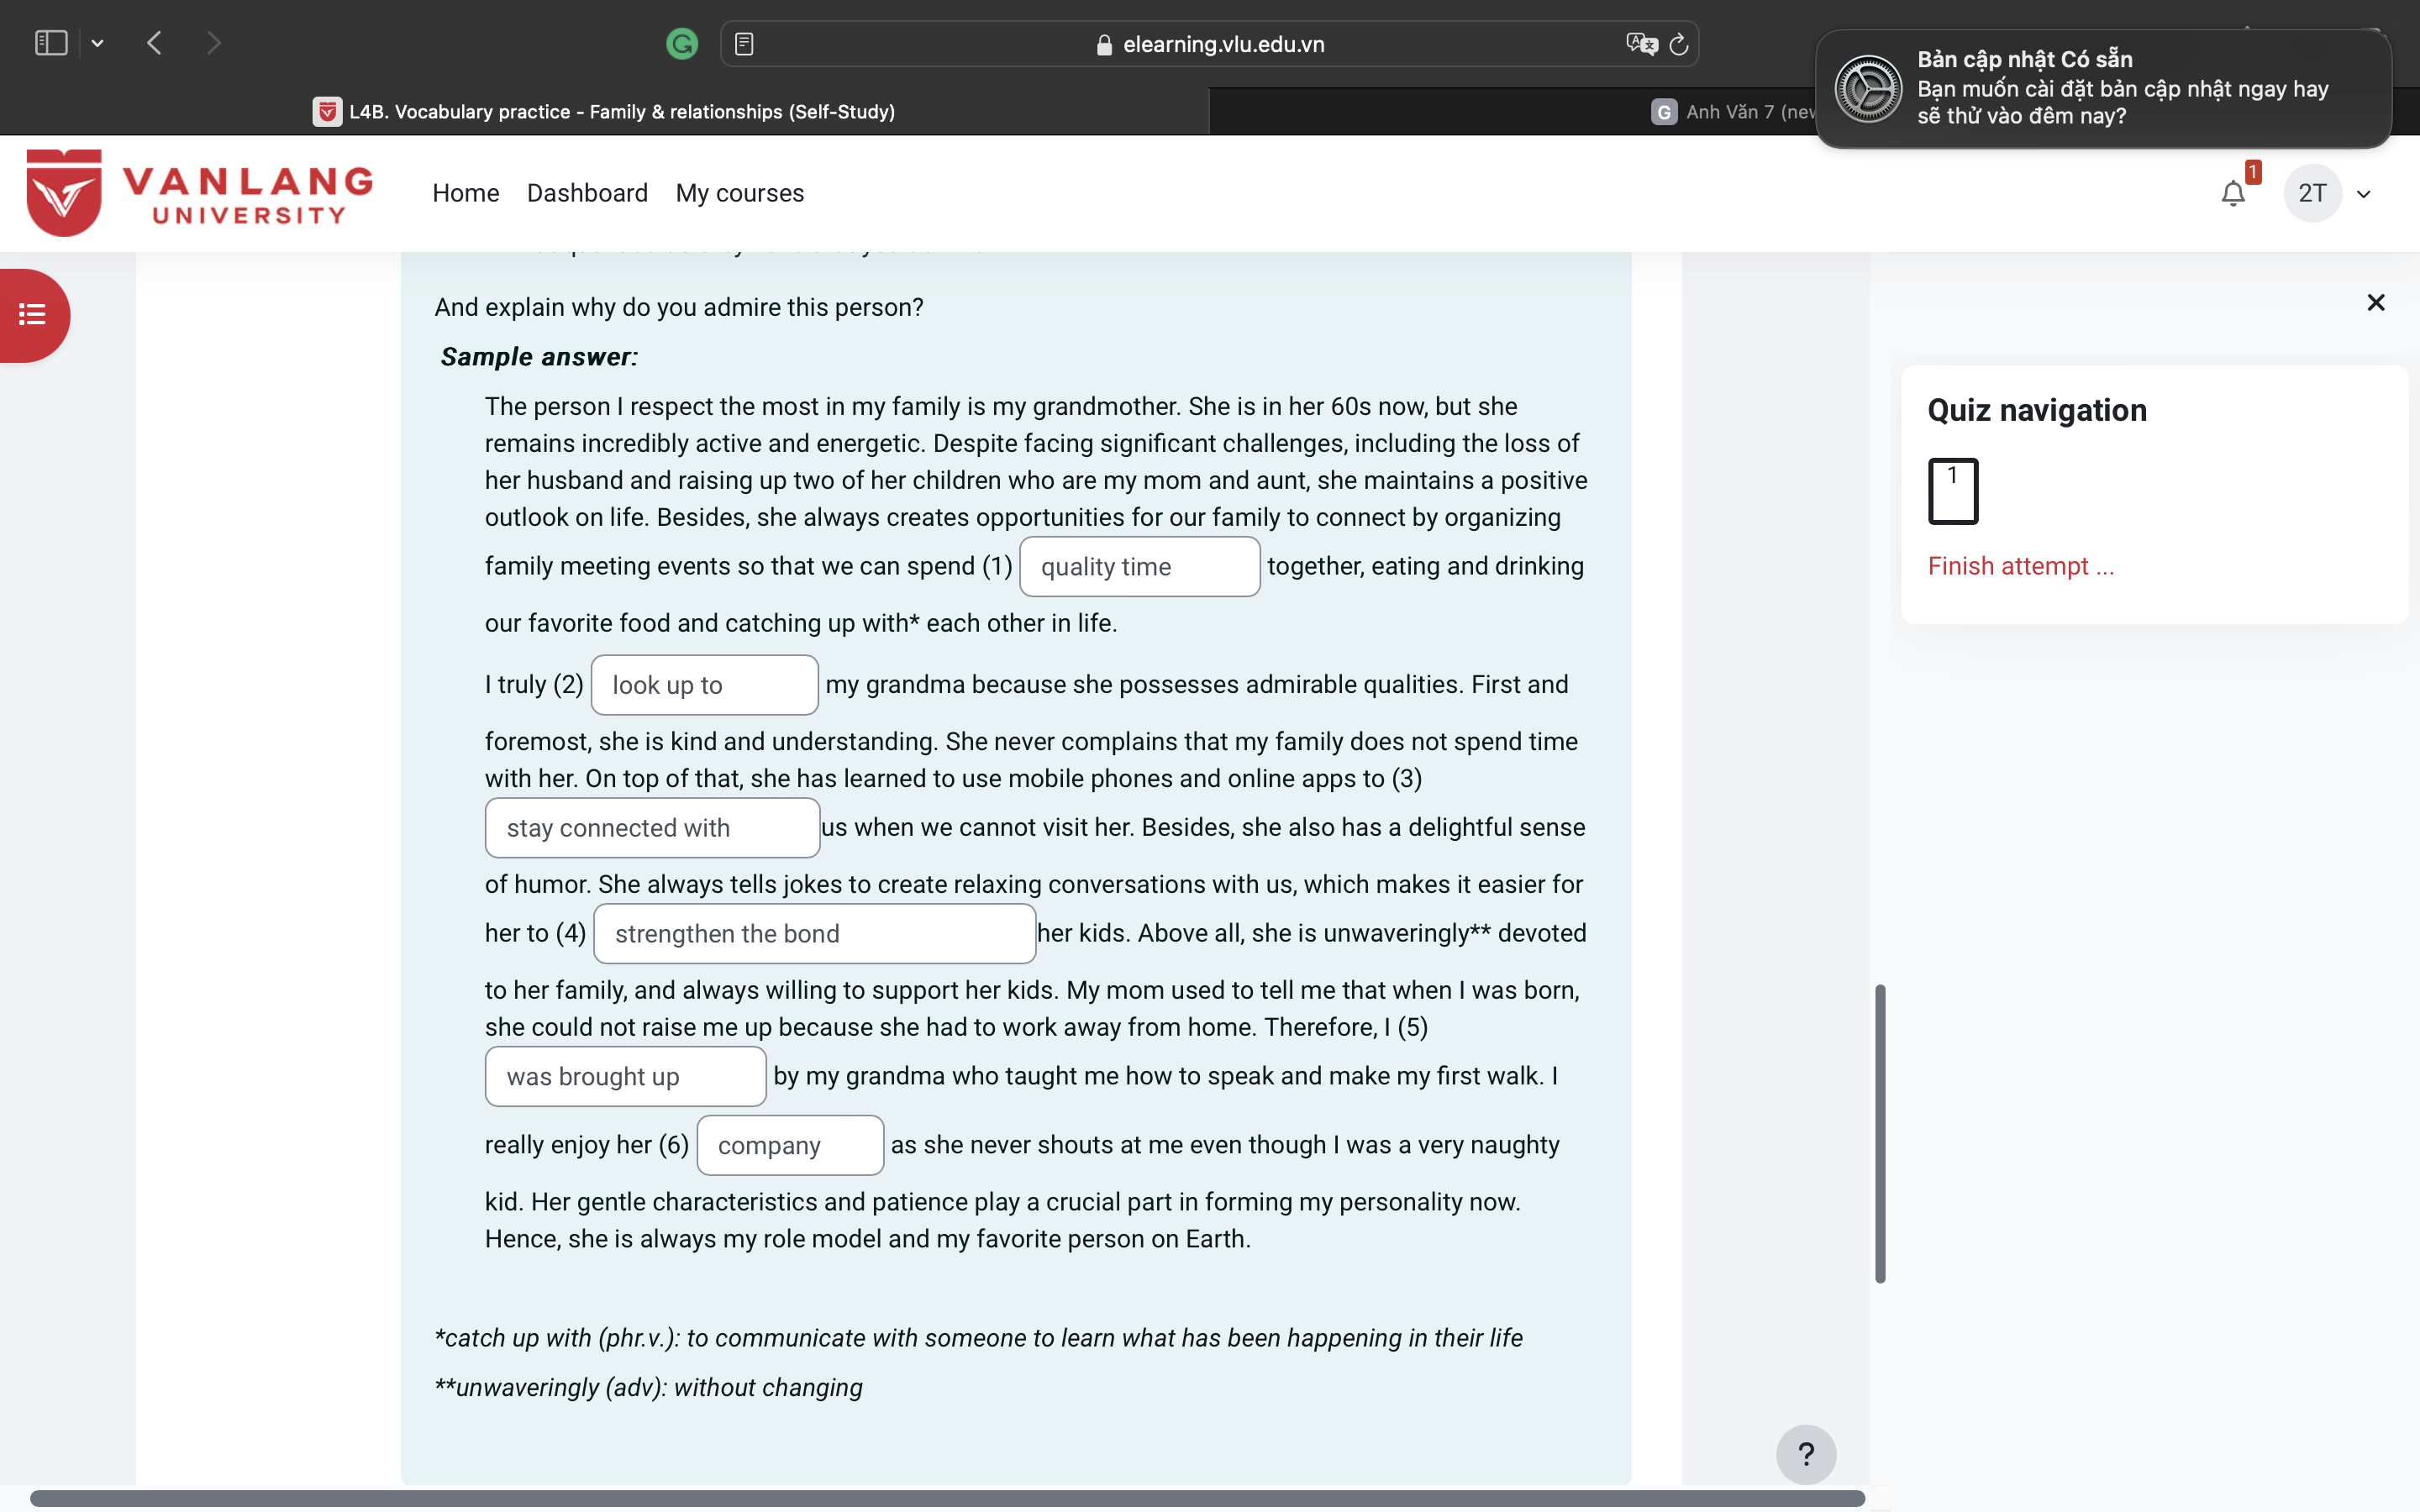2420x1512 pixels.
Task: Close the quiz navigation drawer
Action: click(2376, 302)
